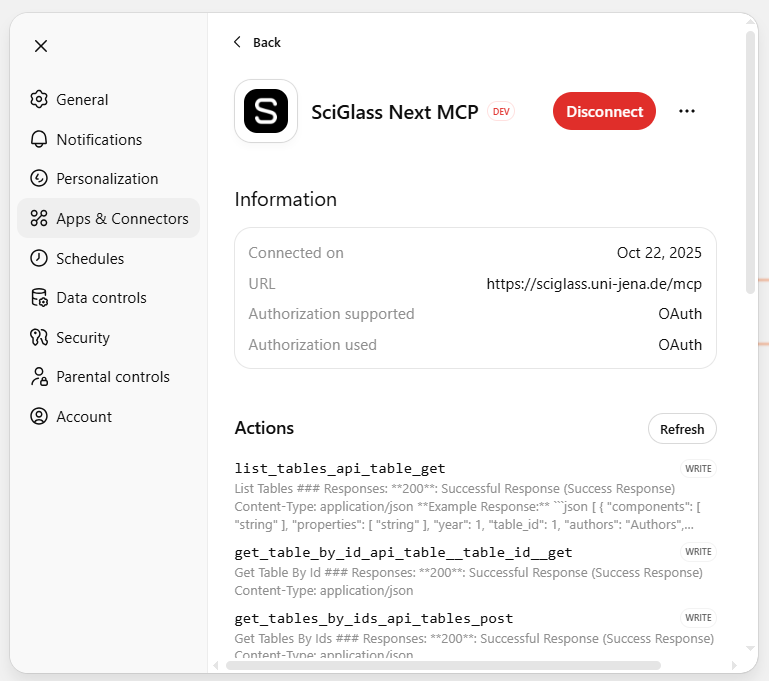Click the get_table_by_id_api_table__table_id__get action
769x681 pixels.
(403, 552)
